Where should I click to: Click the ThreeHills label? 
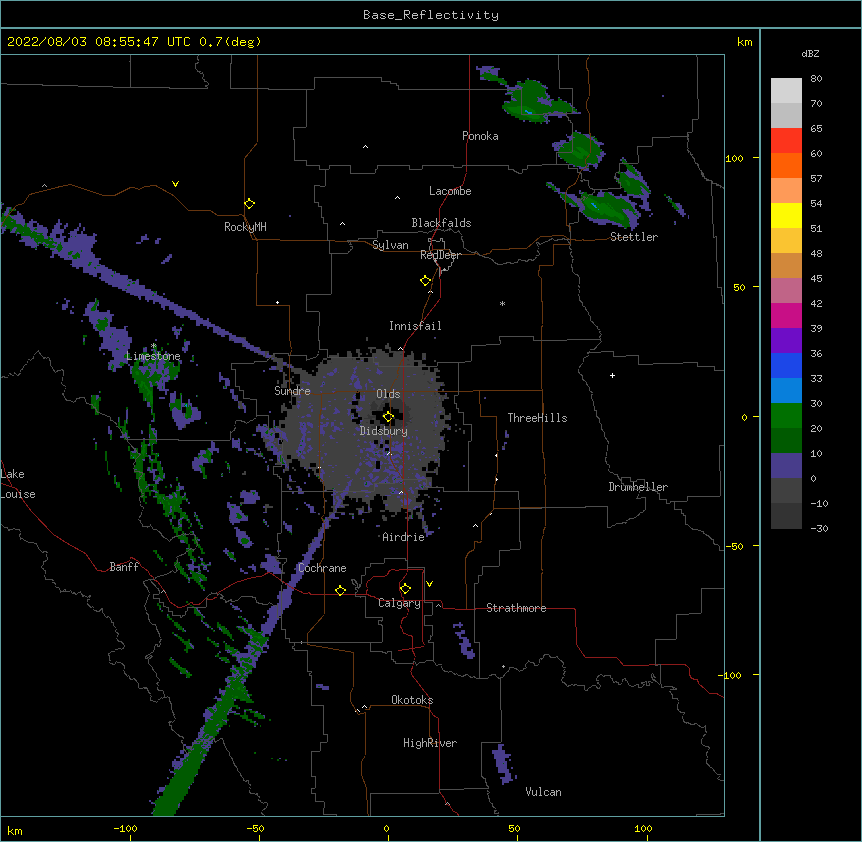point(537,418)
